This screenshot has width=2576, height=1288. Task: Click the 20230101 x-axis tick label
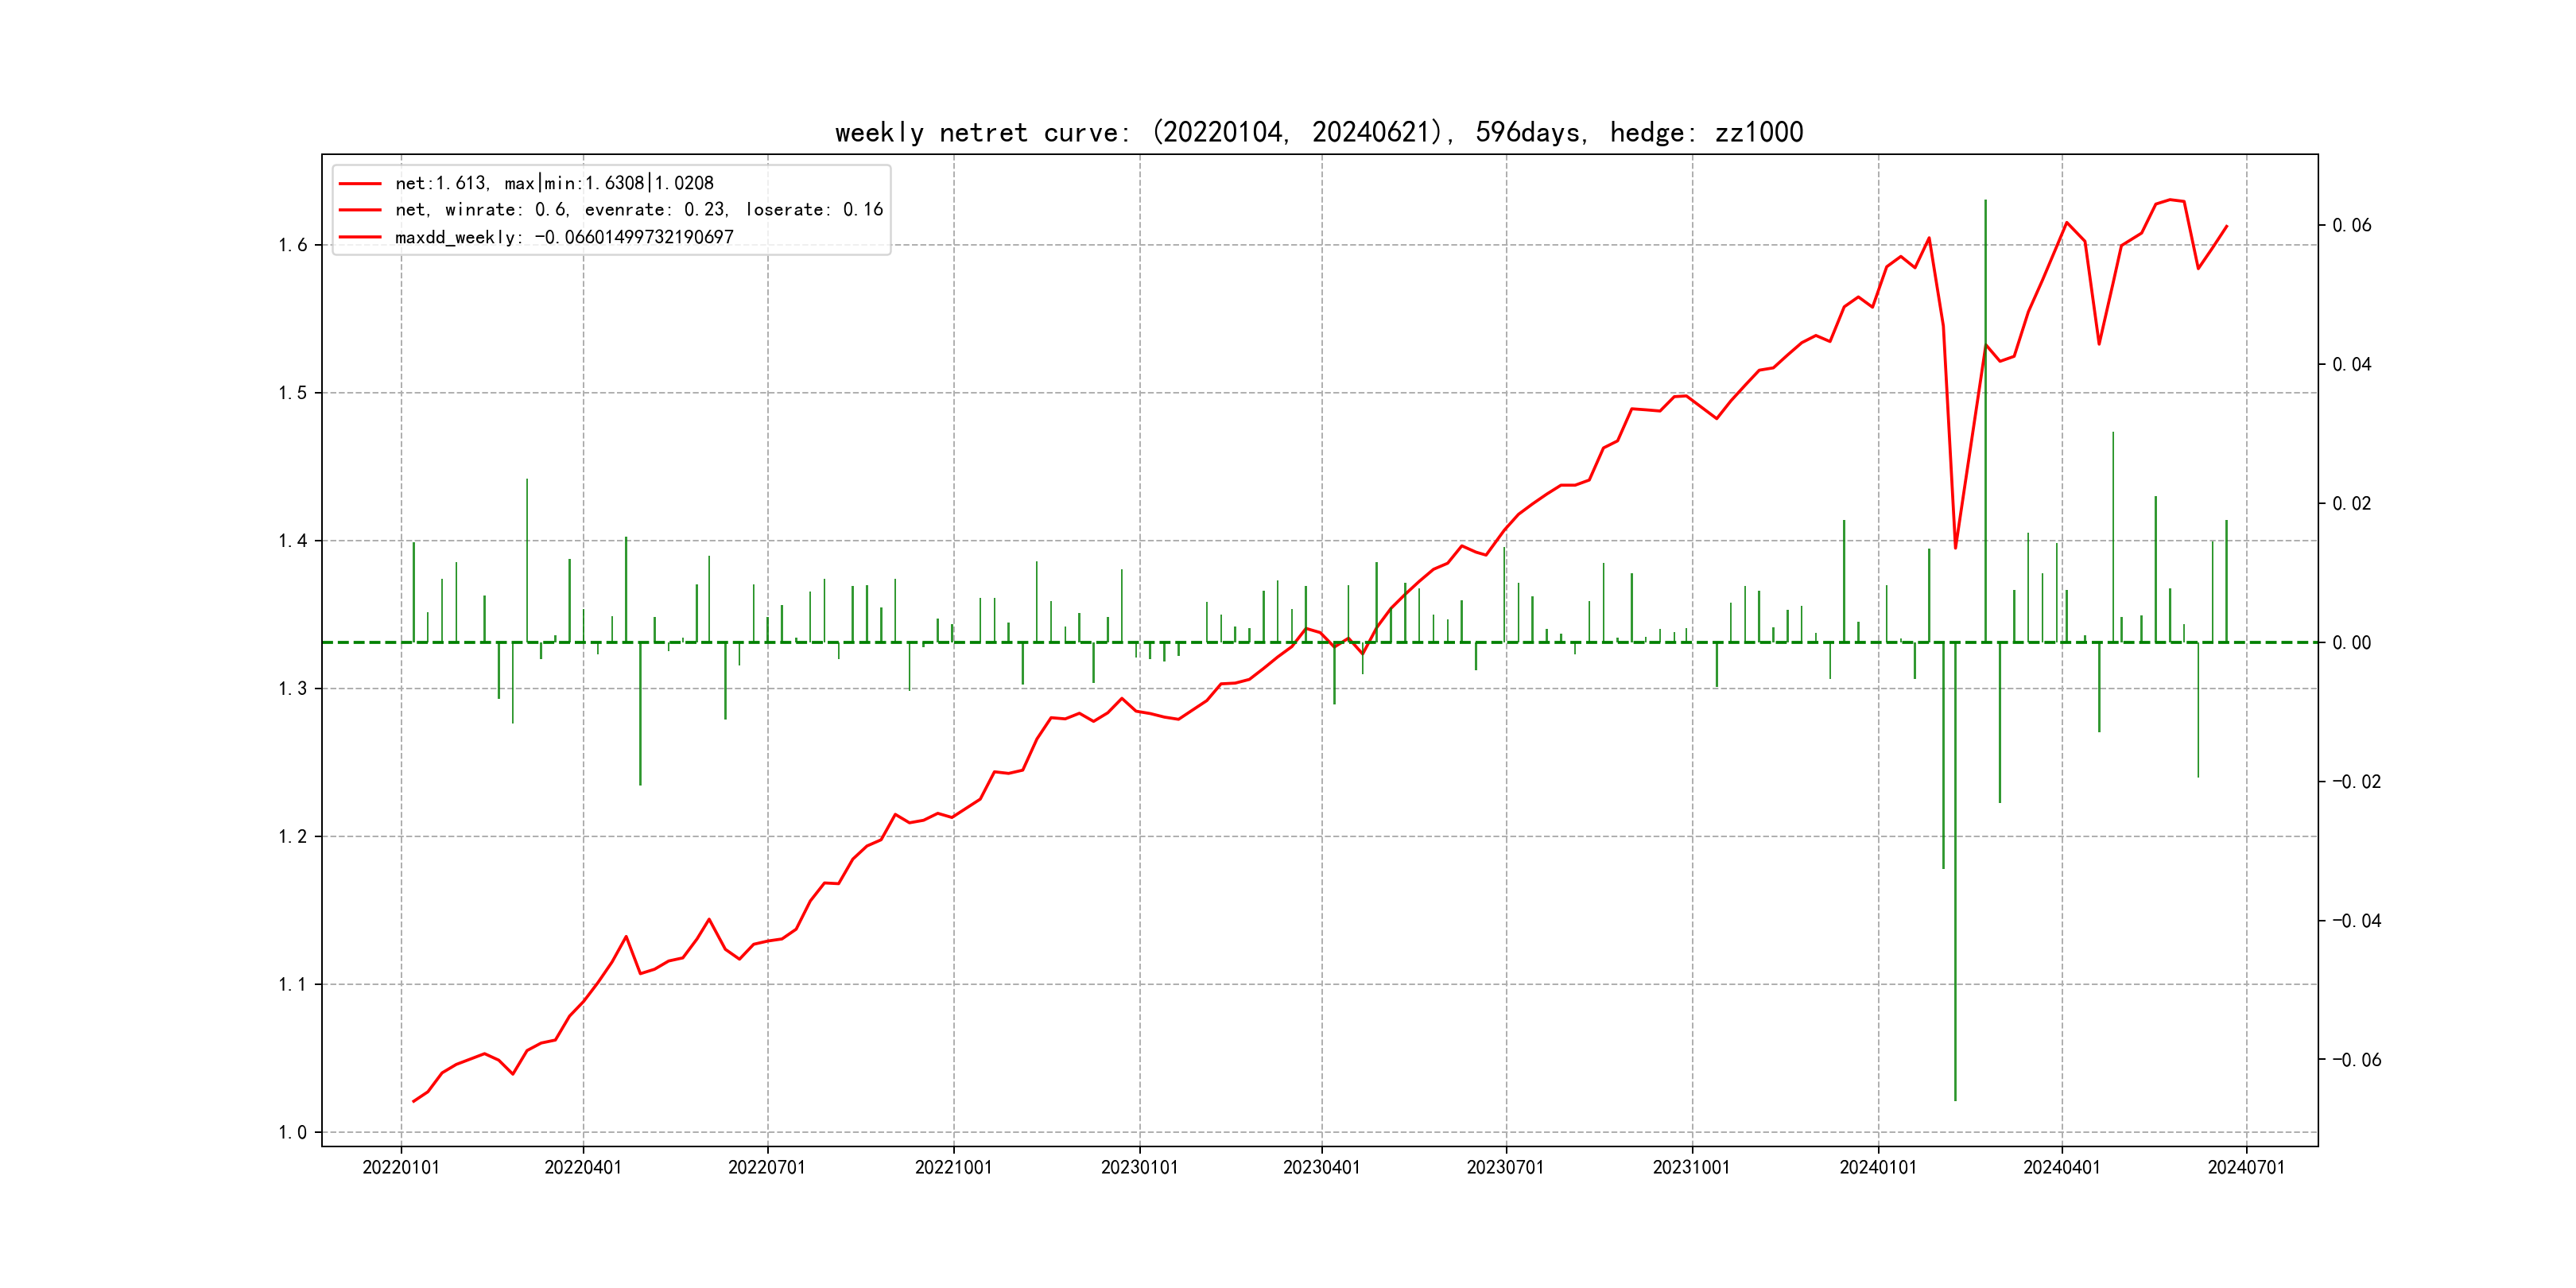[1139, 1167]
